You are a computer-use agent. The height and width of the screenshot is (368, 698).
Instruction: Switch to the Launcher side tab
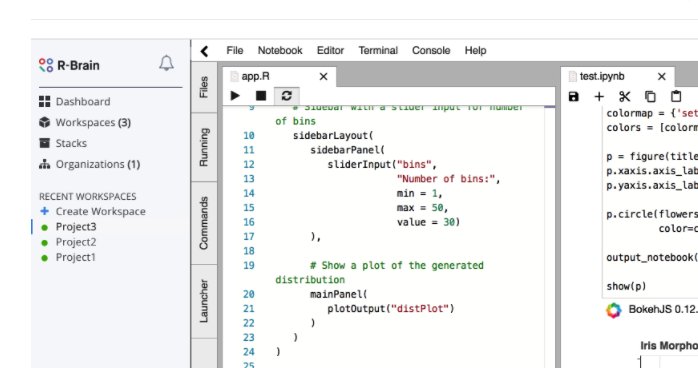pos(204,301)
